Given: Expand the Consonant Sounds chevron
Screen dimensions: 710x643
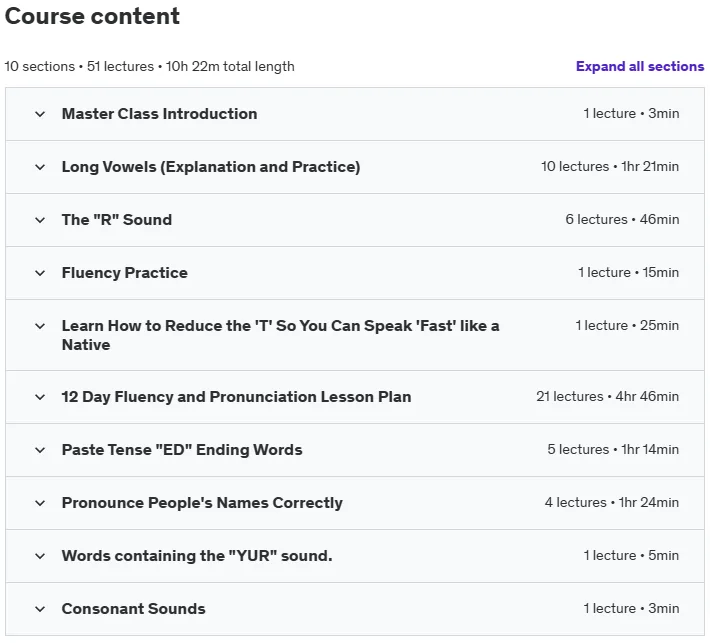Looking at the screenshot, I should click(x=40, y=609).
